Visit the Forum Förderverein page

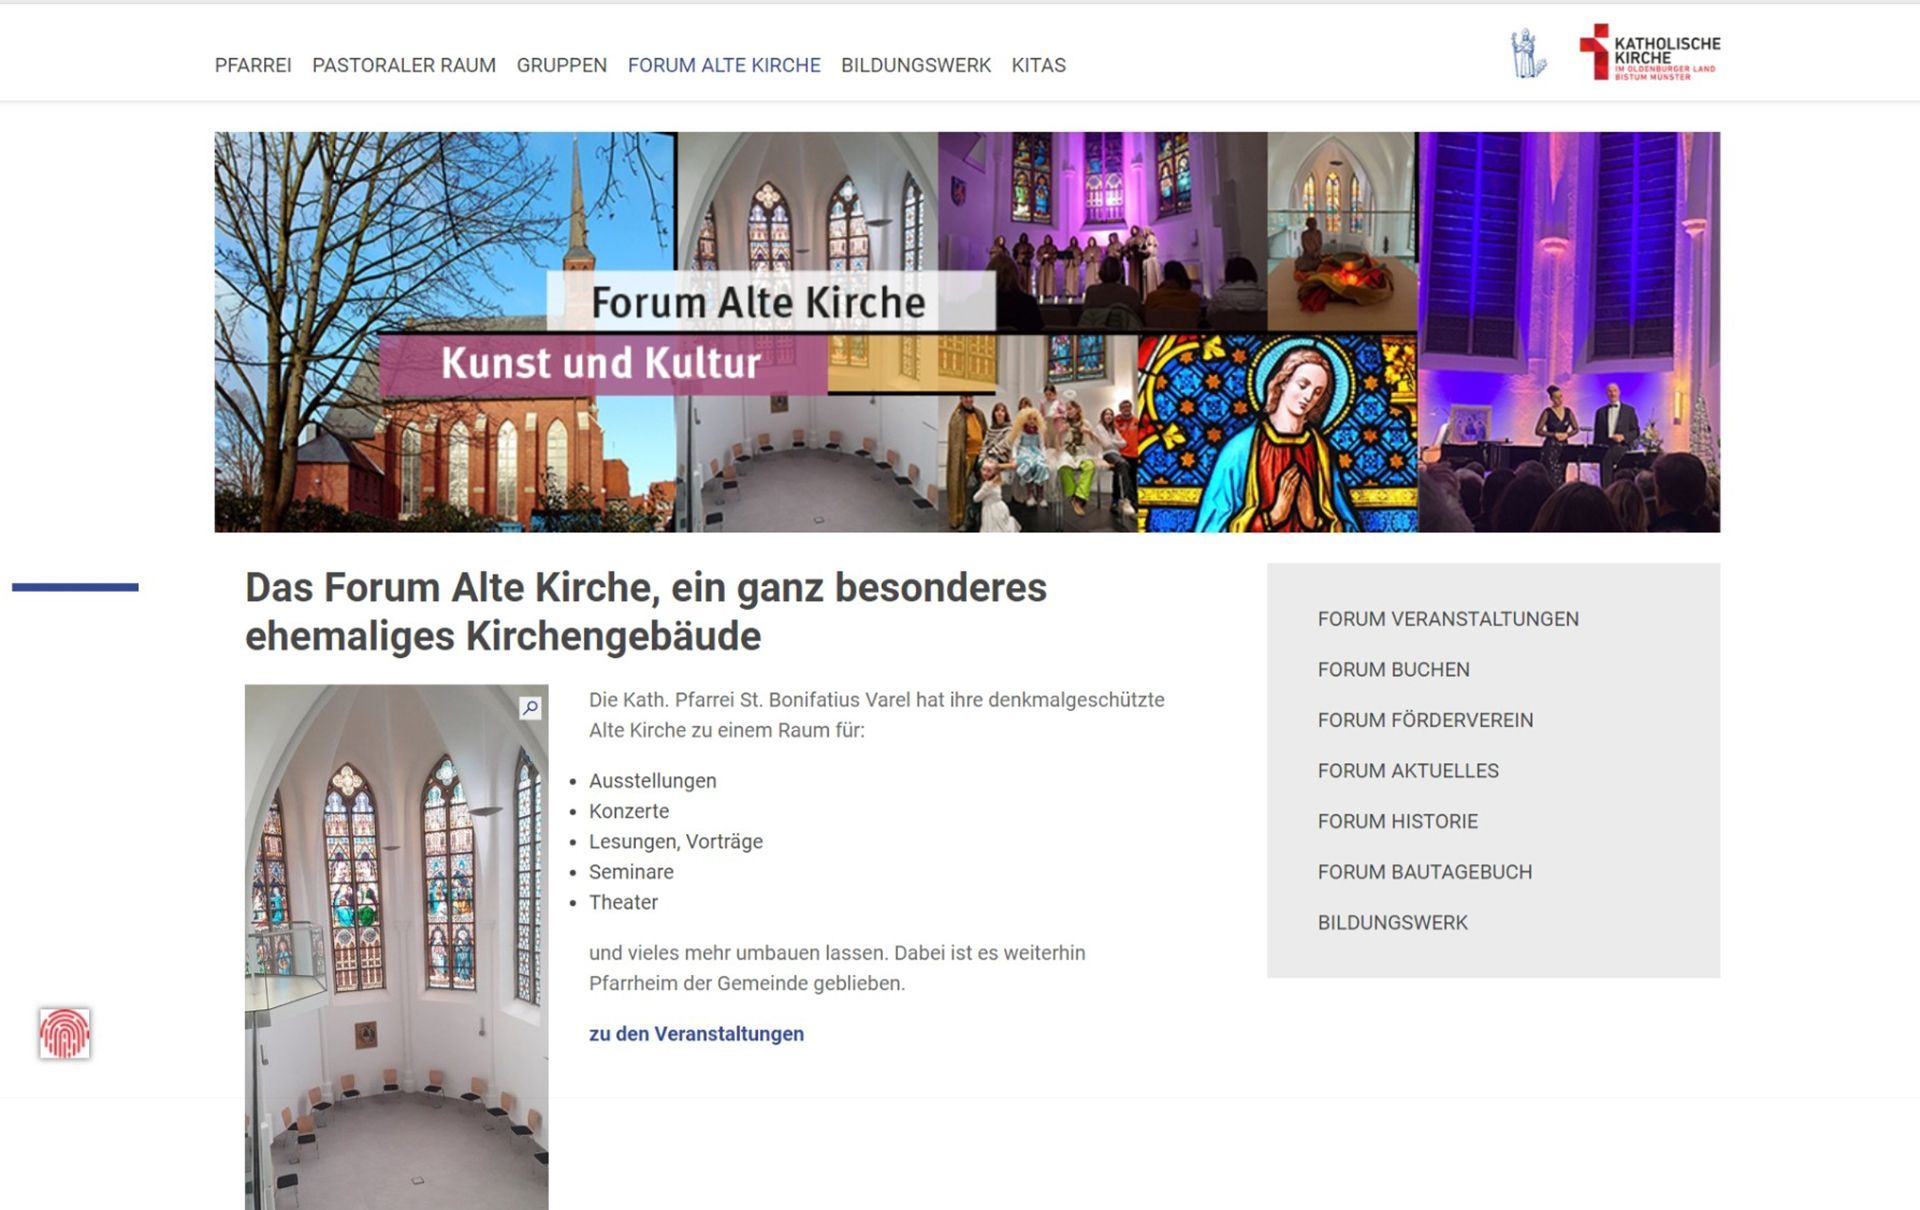coord(1424,720)
